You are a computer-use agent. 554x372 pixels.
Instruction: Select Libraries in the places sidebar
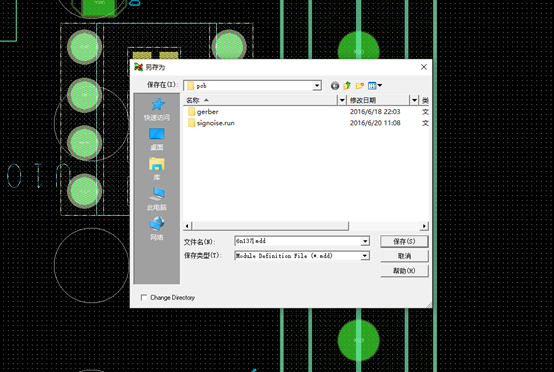pos(157,169)
